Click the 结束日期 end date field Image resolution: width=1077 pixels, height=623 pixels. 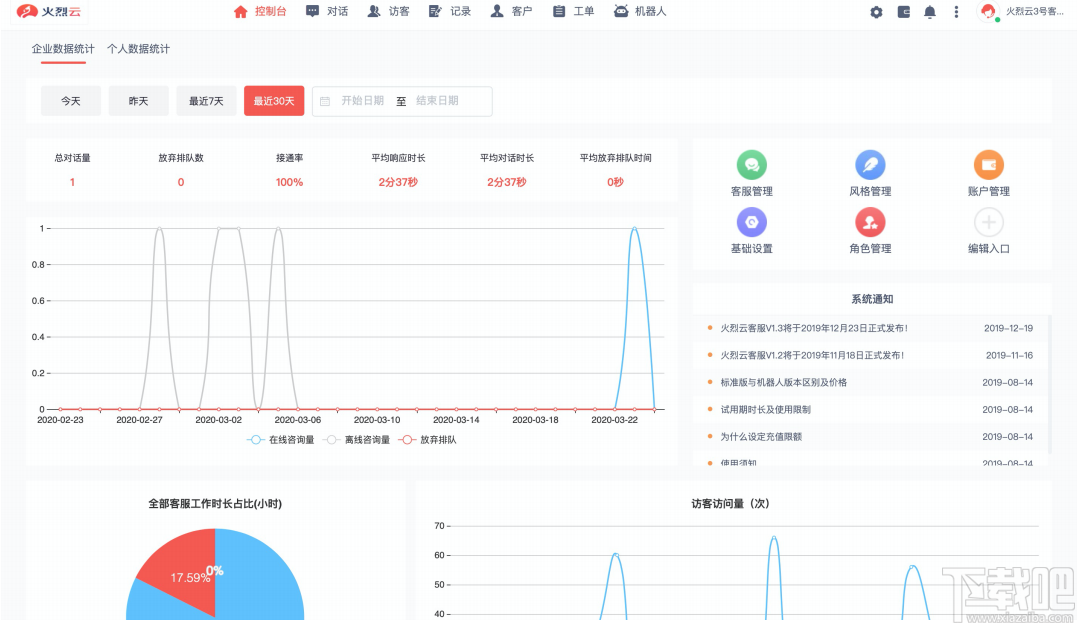coord(437,101)
